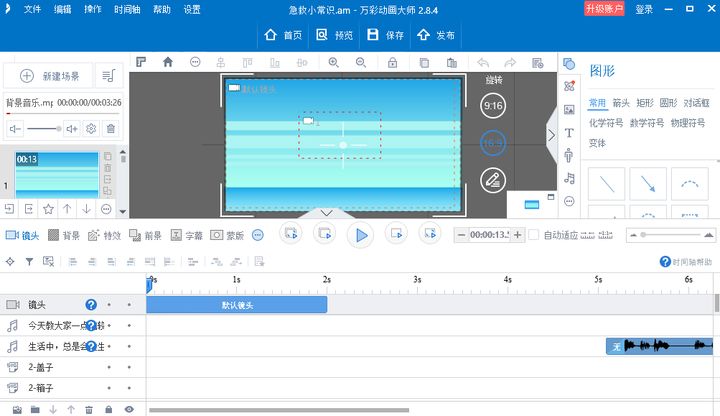Toggle lock icon at timeline bottom
Image resolution: width=720 pixels, height=416 pixels.
[109, 409]
